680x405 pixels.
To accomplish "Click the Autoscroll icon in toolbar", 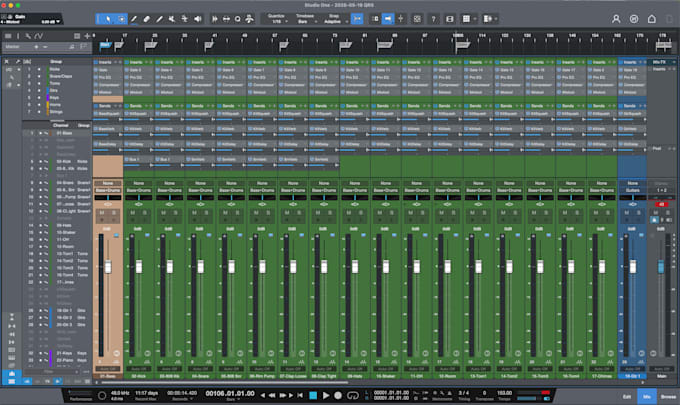I will tap(388, 19).
